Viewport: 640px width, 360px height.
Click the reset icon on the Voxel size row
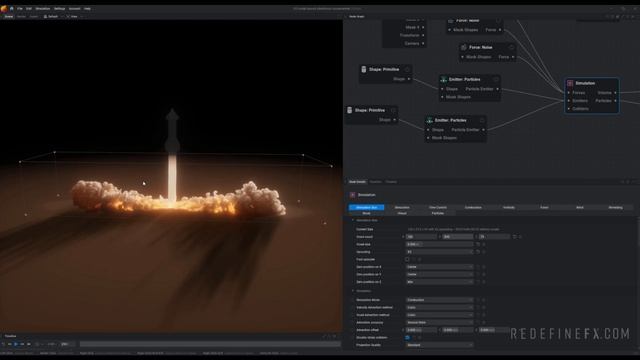coord(478,244)
